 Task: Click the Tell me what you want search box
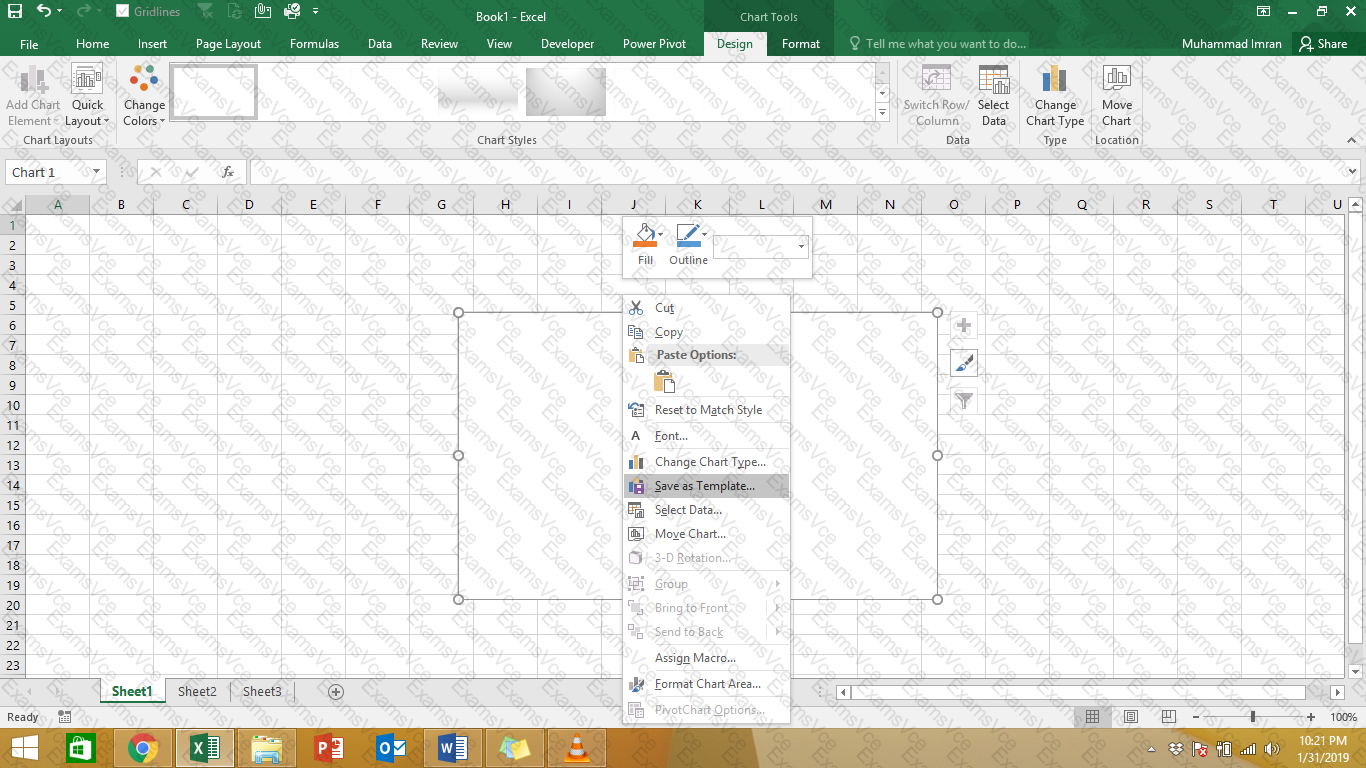tap(937, 44)
